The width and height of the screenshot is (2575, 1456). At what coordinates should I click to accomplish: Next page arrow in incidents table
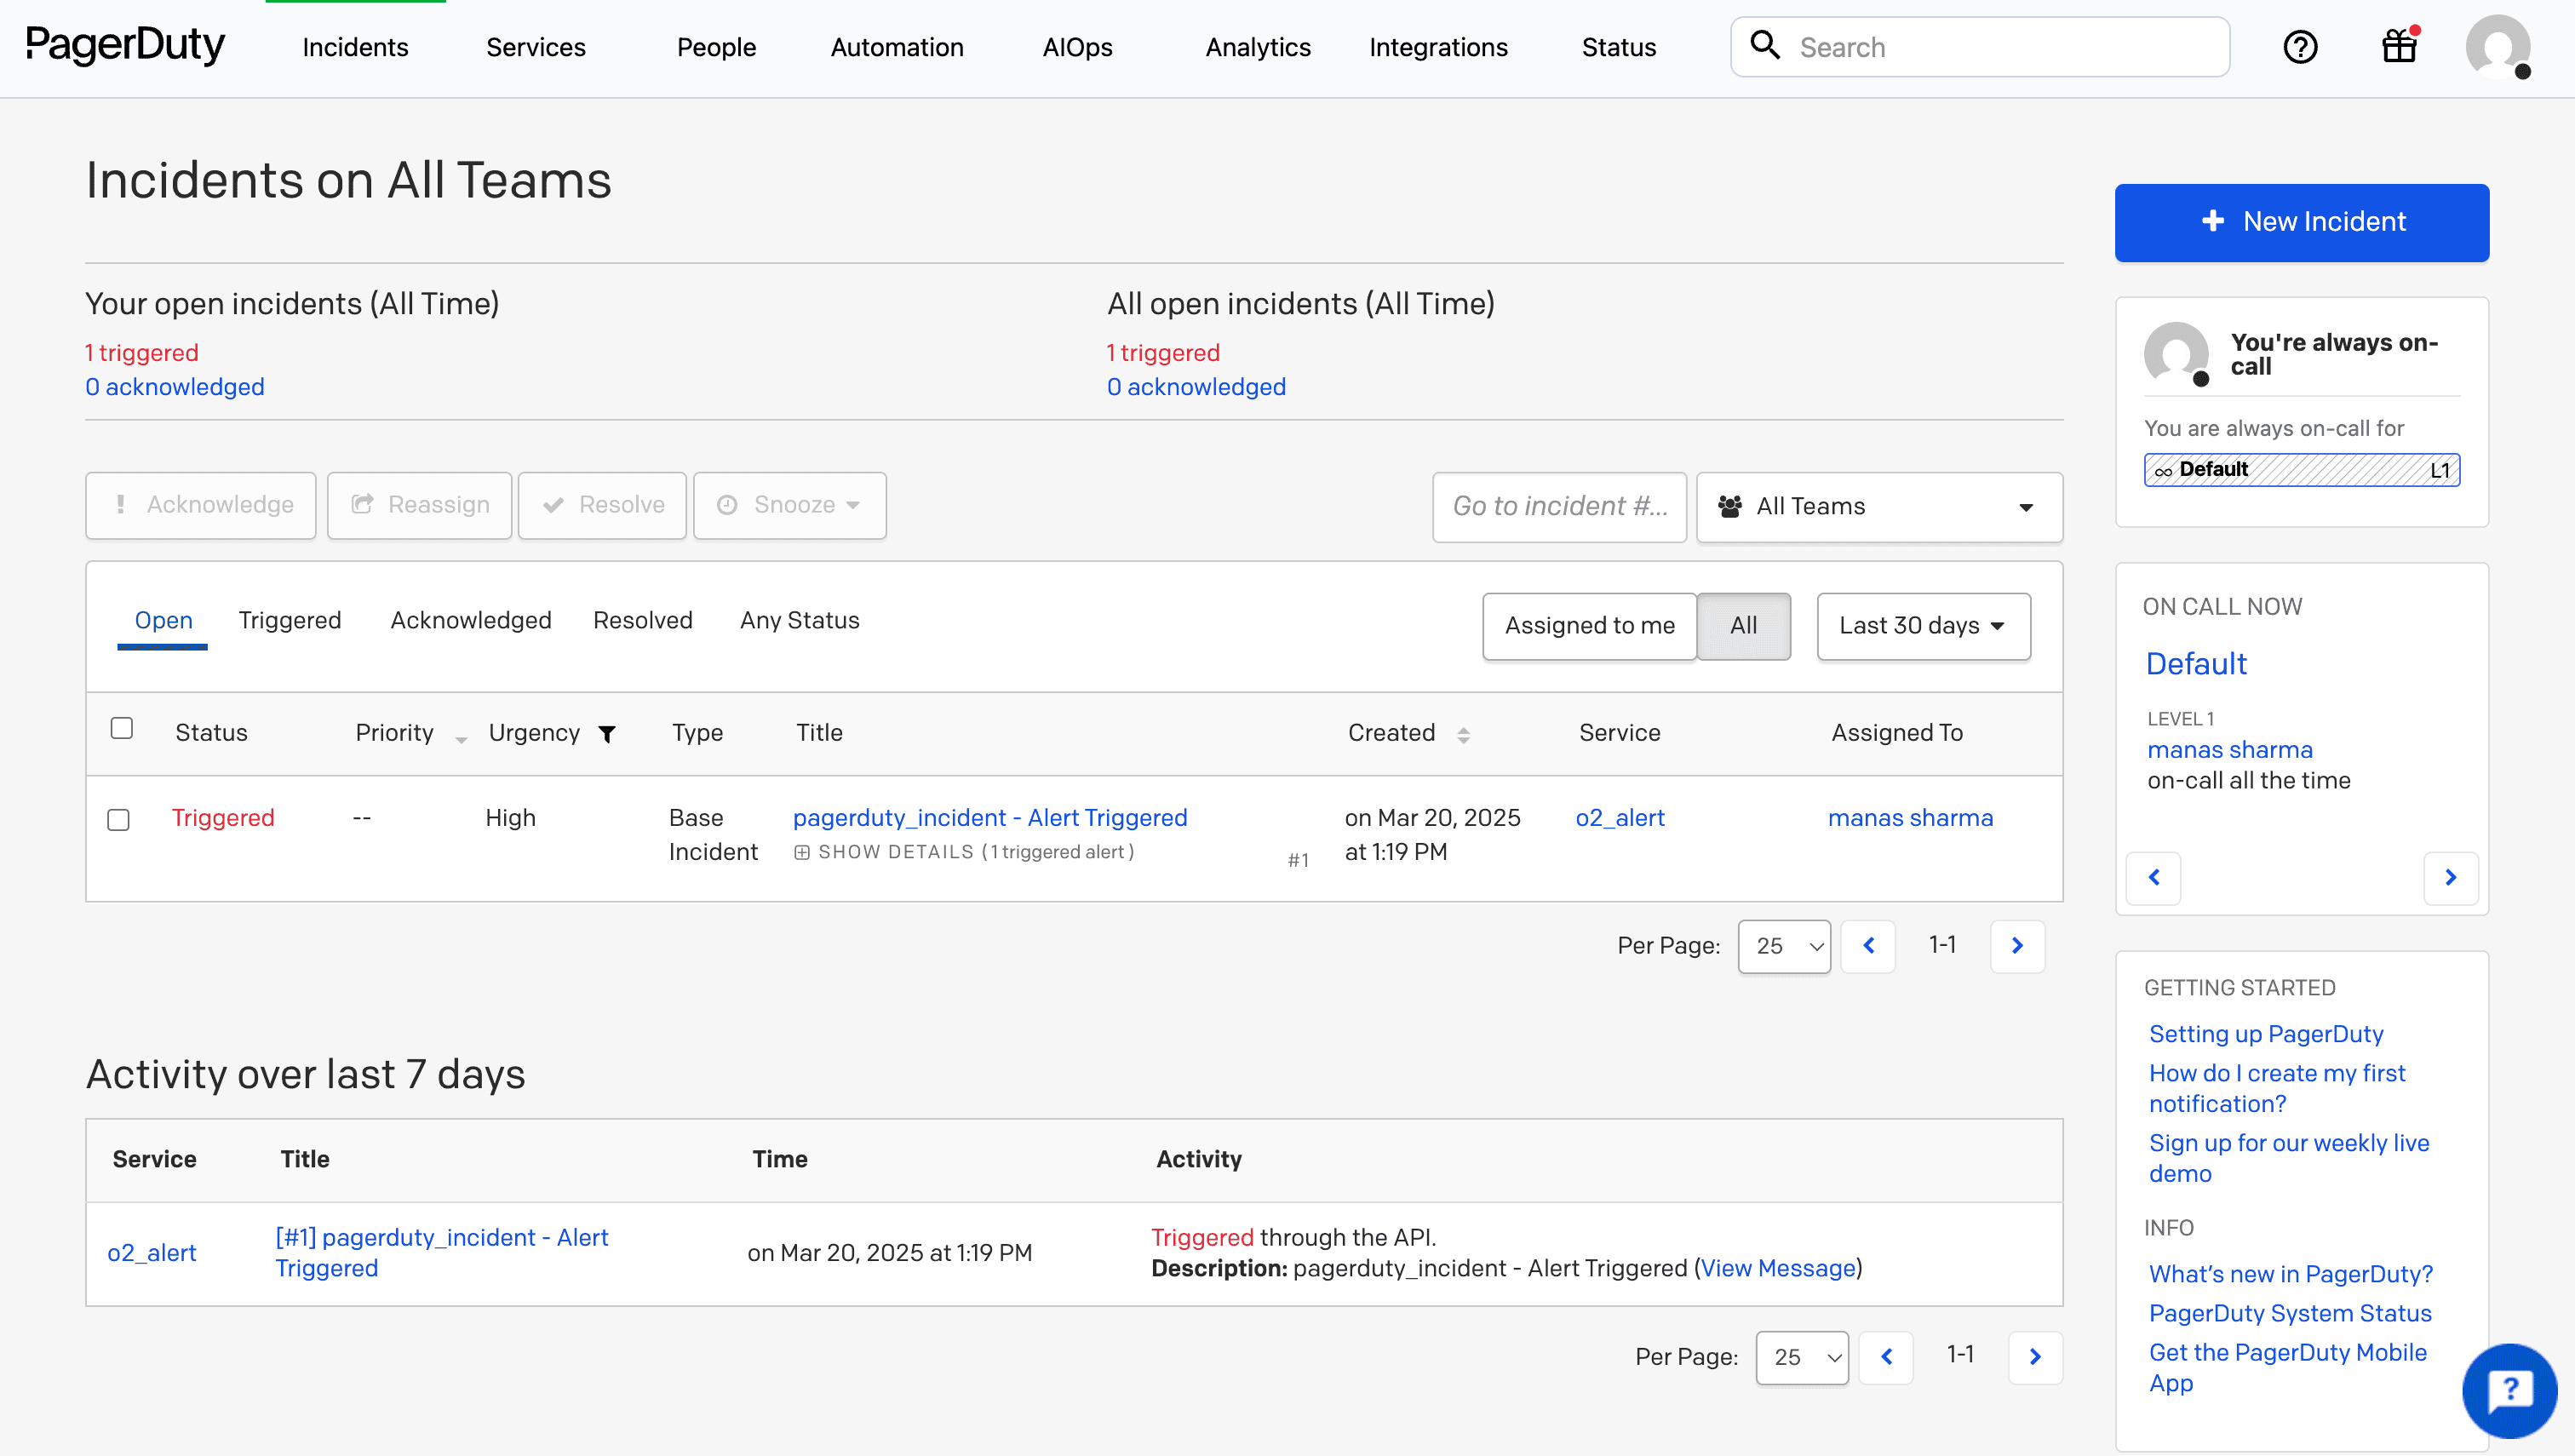[x=2017, y=946]
